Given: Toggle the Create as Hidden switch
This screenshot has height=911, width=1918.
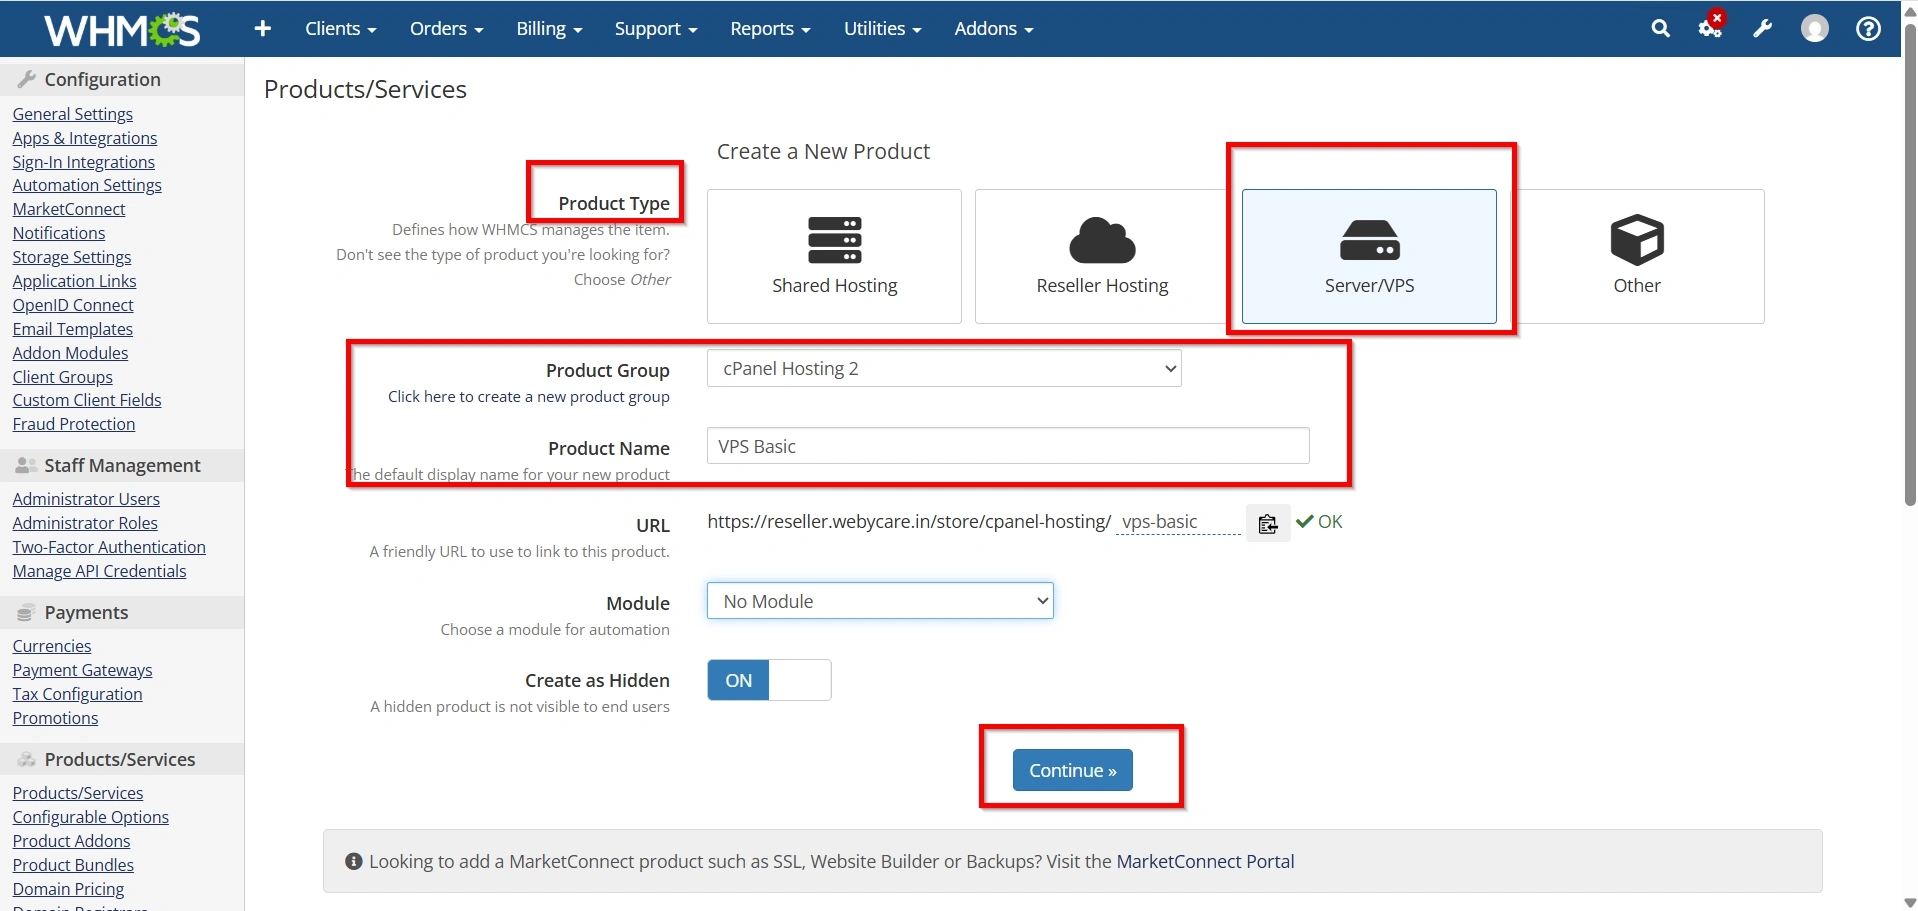Looking at the screenshot, I should tap(769, 680).
